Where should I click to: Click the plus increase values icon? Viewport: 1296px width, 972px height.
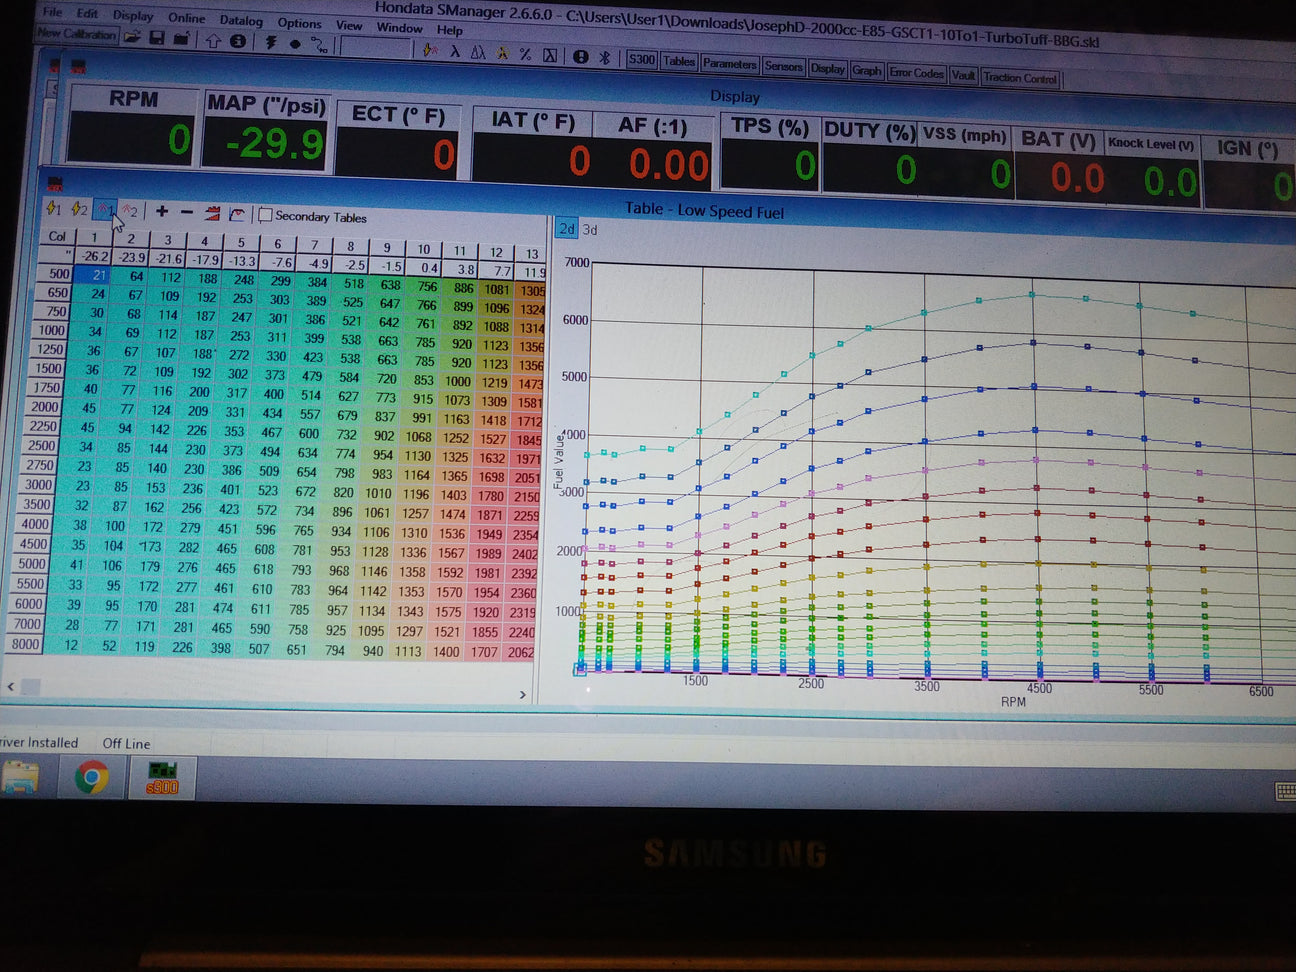pyautogui.click(x=162, y=211)
